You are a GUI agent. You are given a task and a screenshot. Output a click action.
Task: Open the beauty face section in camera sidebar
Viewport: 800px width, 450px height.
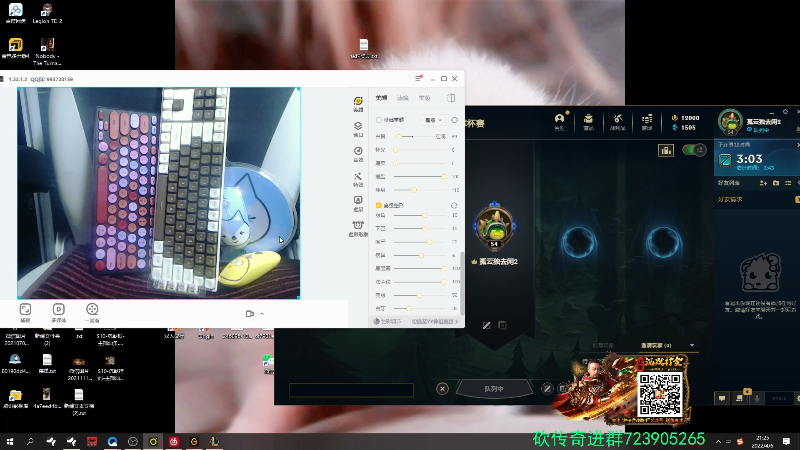click(x=358, y=104)
